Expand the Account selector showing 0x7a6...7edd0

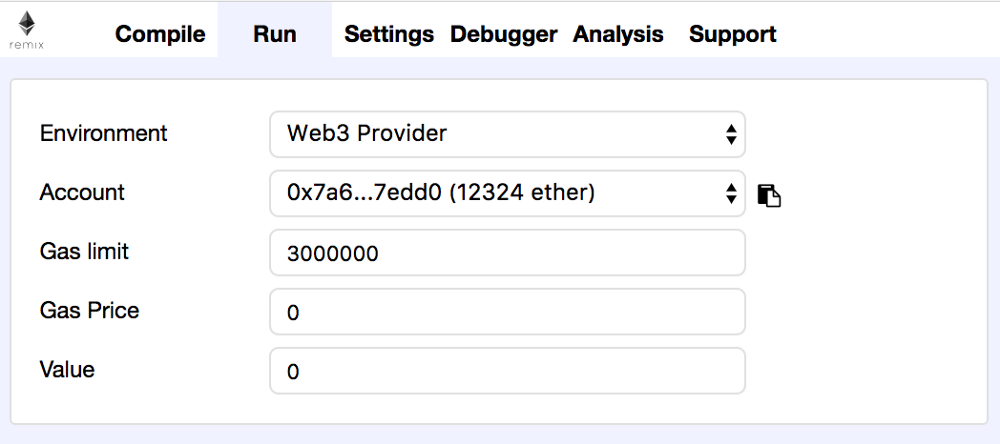[500, 193]
